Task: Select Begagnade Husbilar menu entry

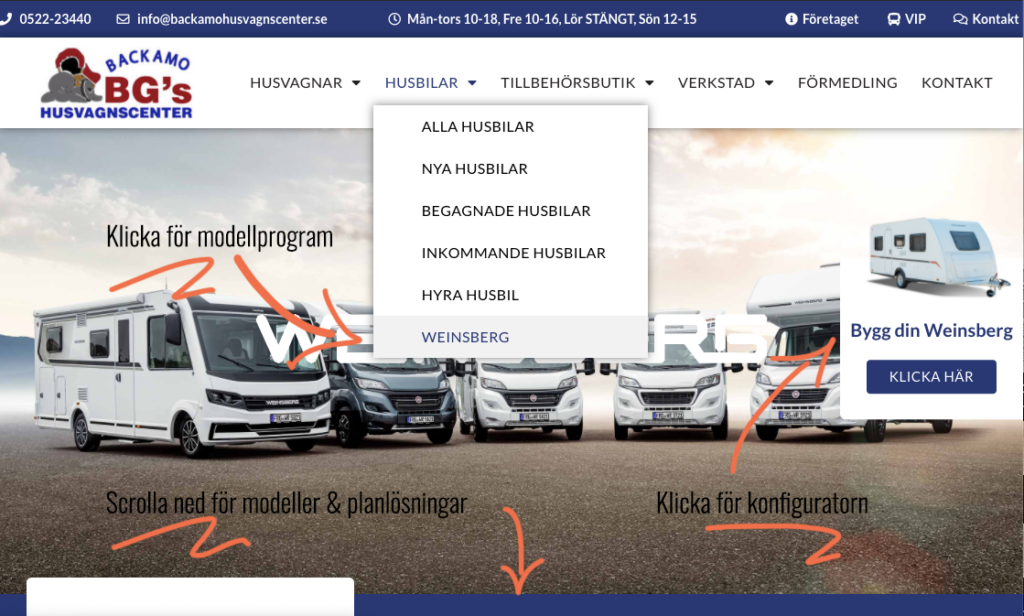Action: coord(511,210)
